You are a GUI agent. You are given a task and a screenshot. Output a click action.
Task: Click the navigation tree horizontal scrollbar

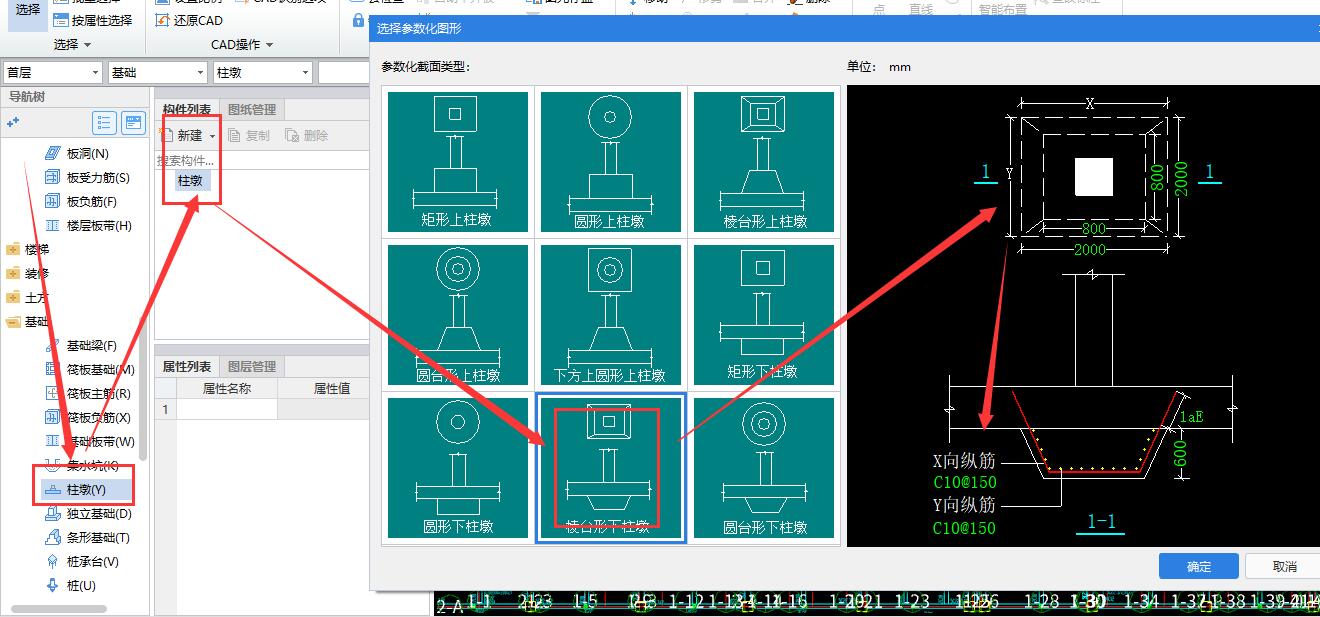[57, 608]
